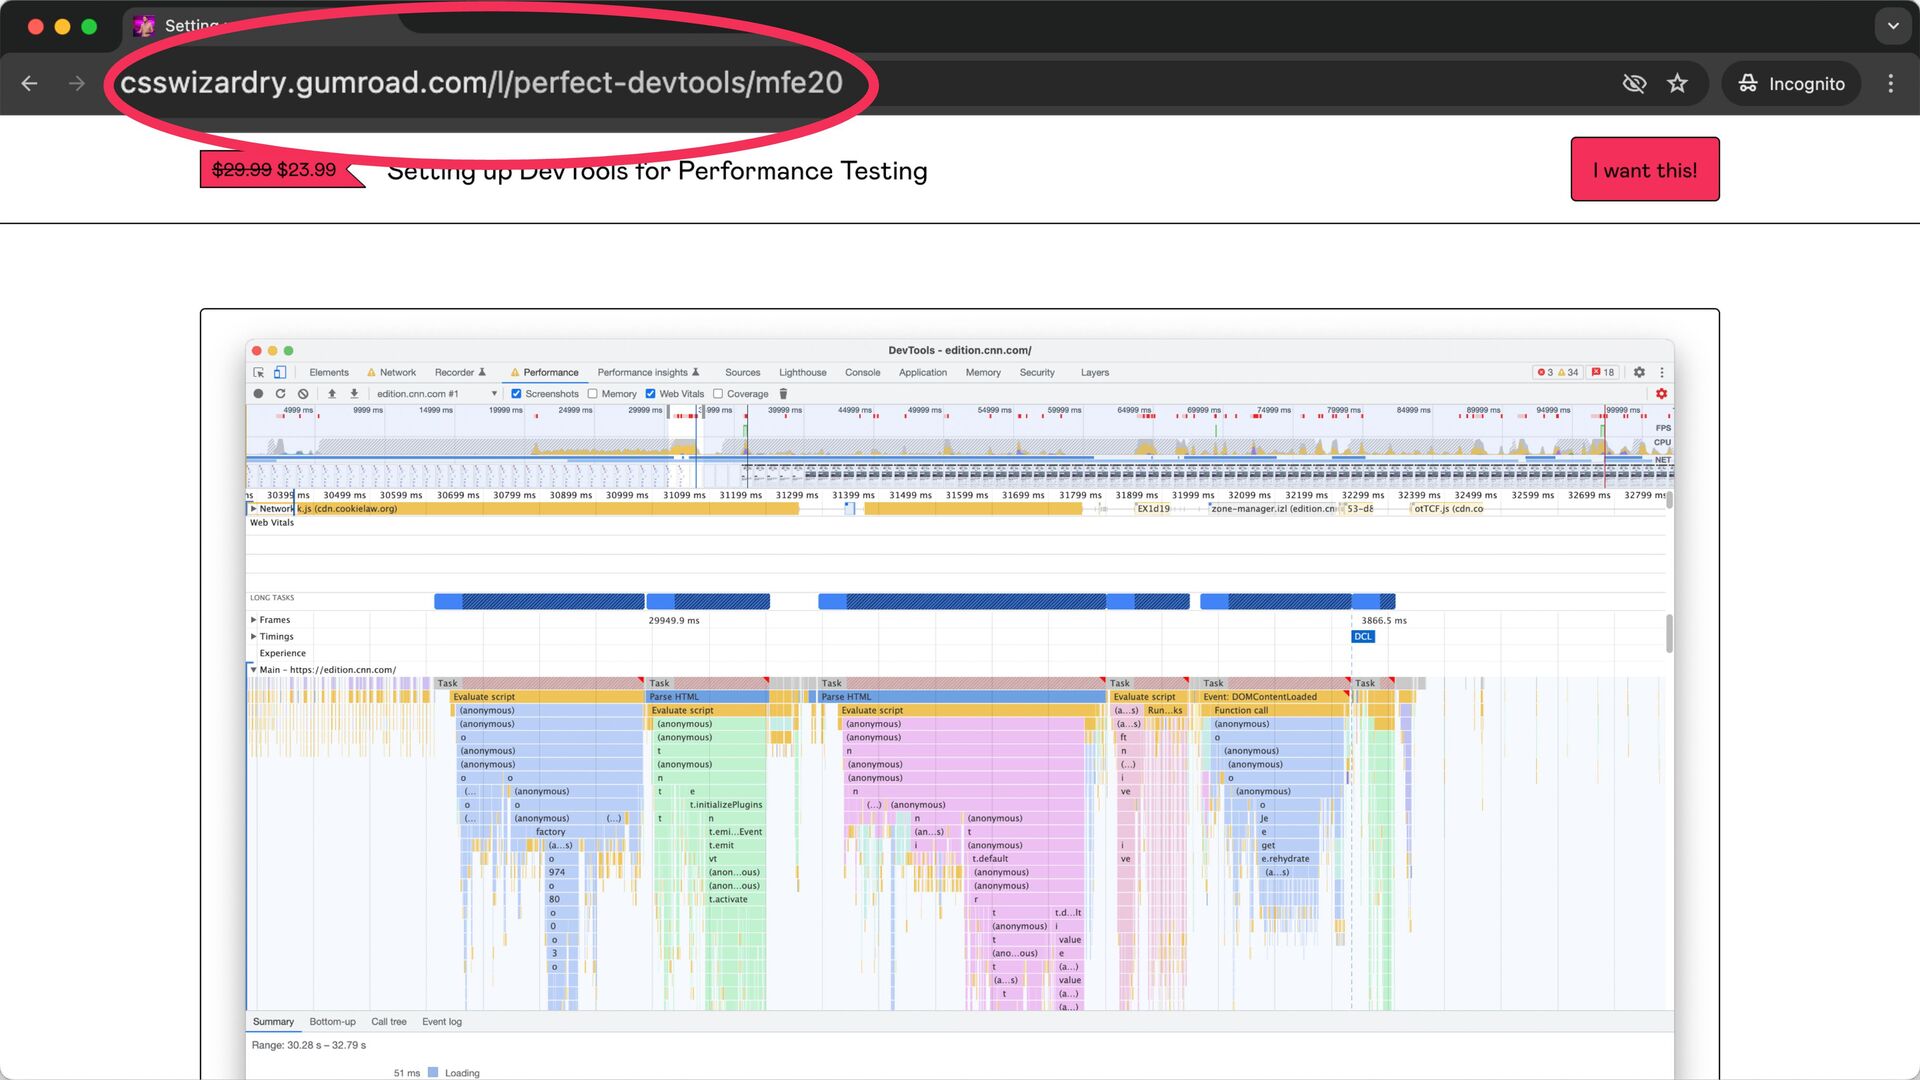Start recording with the record circle icon

(258, 394)
